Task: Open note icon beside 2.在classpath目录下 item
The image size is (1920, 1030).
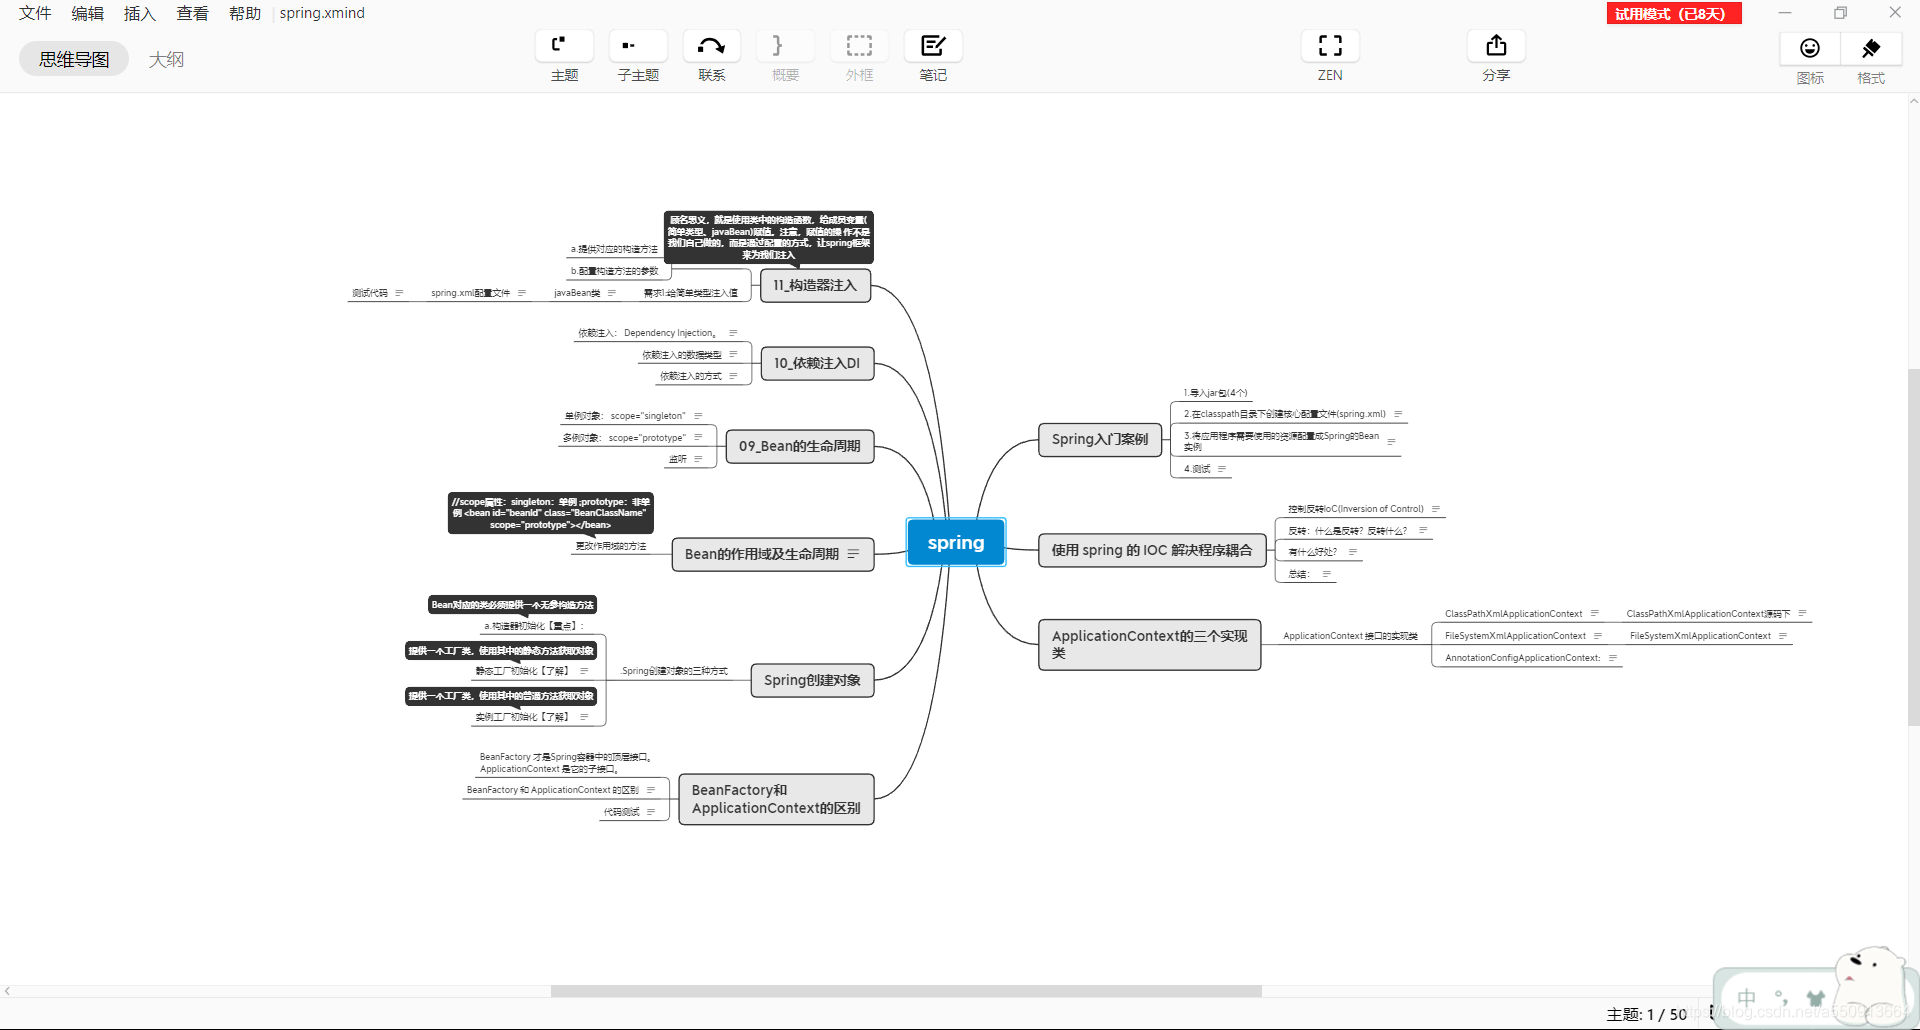Action: [x=1398, y=414]
